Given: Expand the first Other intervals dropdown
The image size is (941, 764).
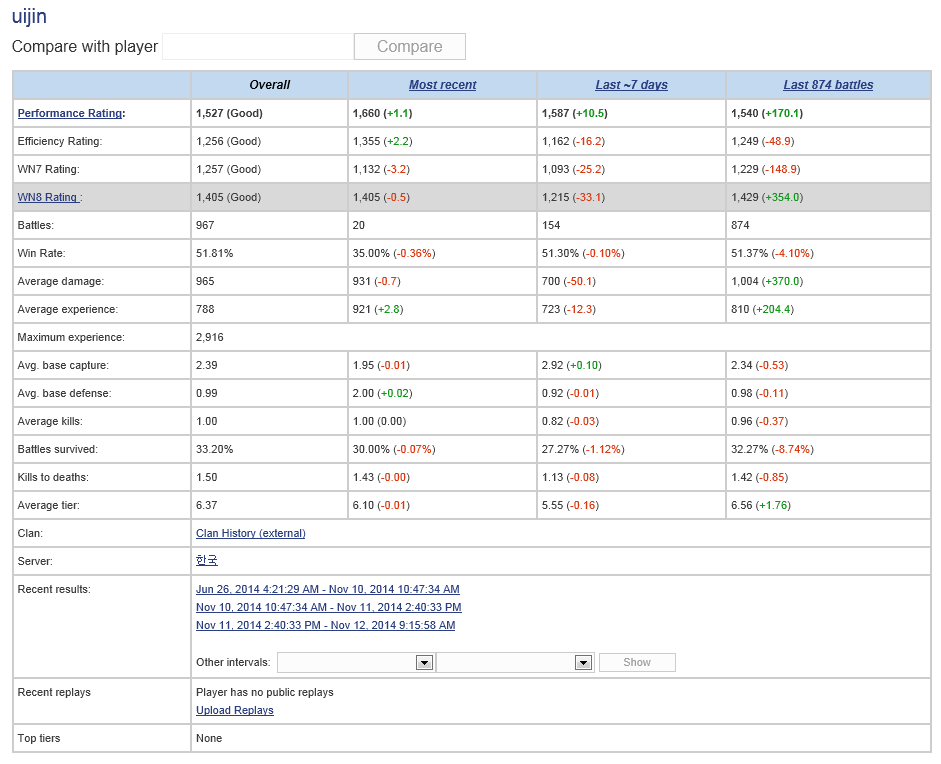Looking at the screenshot, I should point(423,662).
